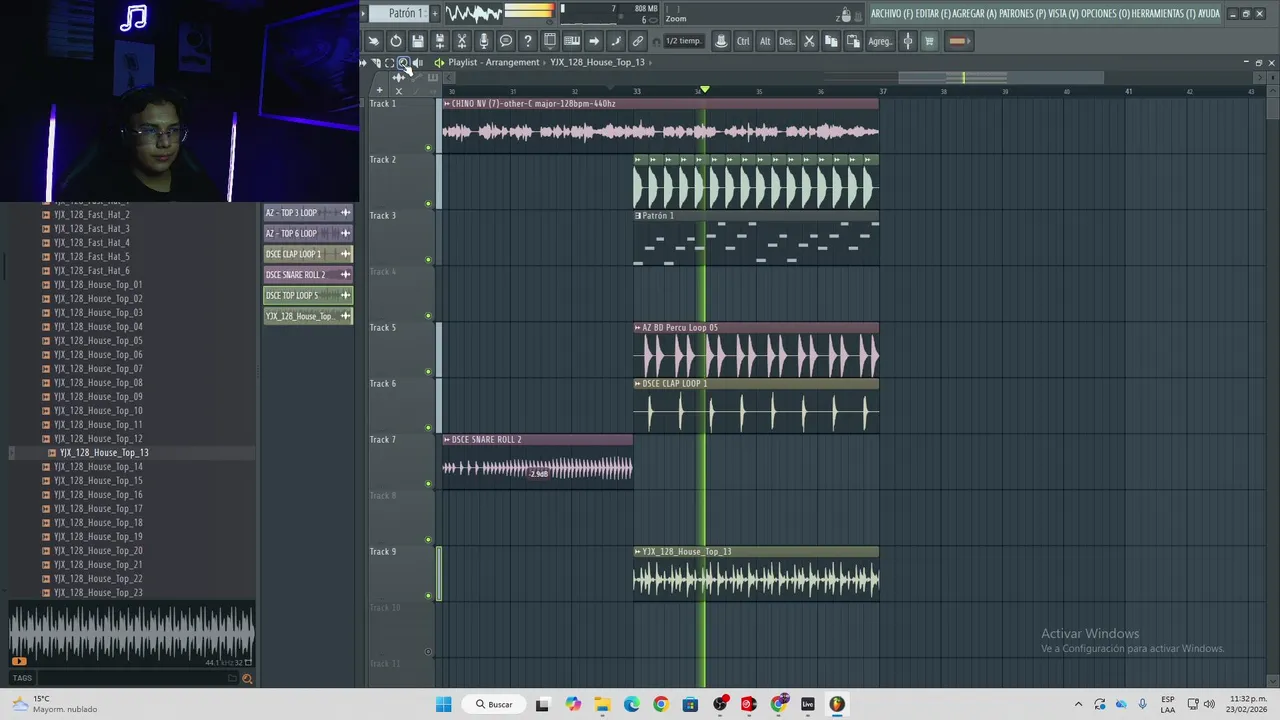Select the zoom magnifier playlist tool

403,62
